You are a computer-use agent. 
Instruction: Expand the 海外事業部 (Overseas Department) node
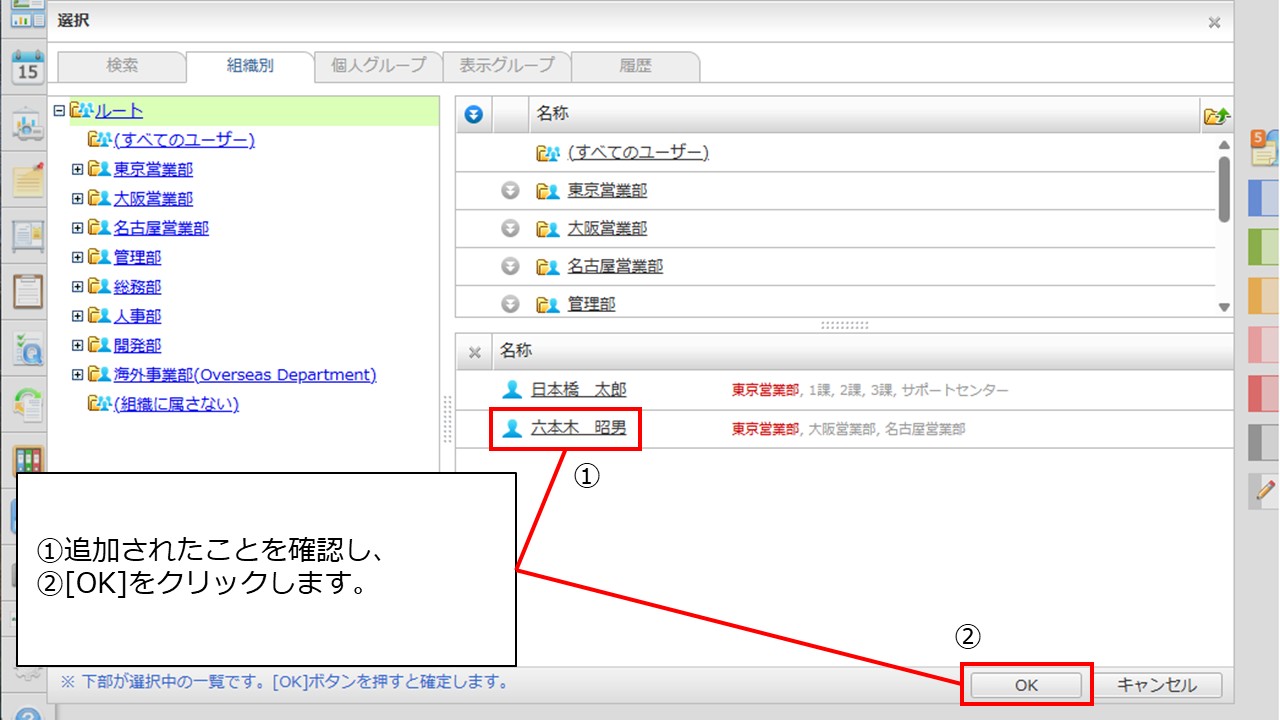point(78,375)
